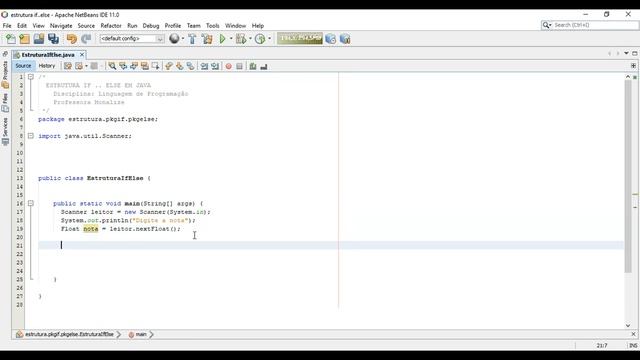
Task: Collapse the main method fold at line 16
Action: pyautogui.click(x=31, y=203)
